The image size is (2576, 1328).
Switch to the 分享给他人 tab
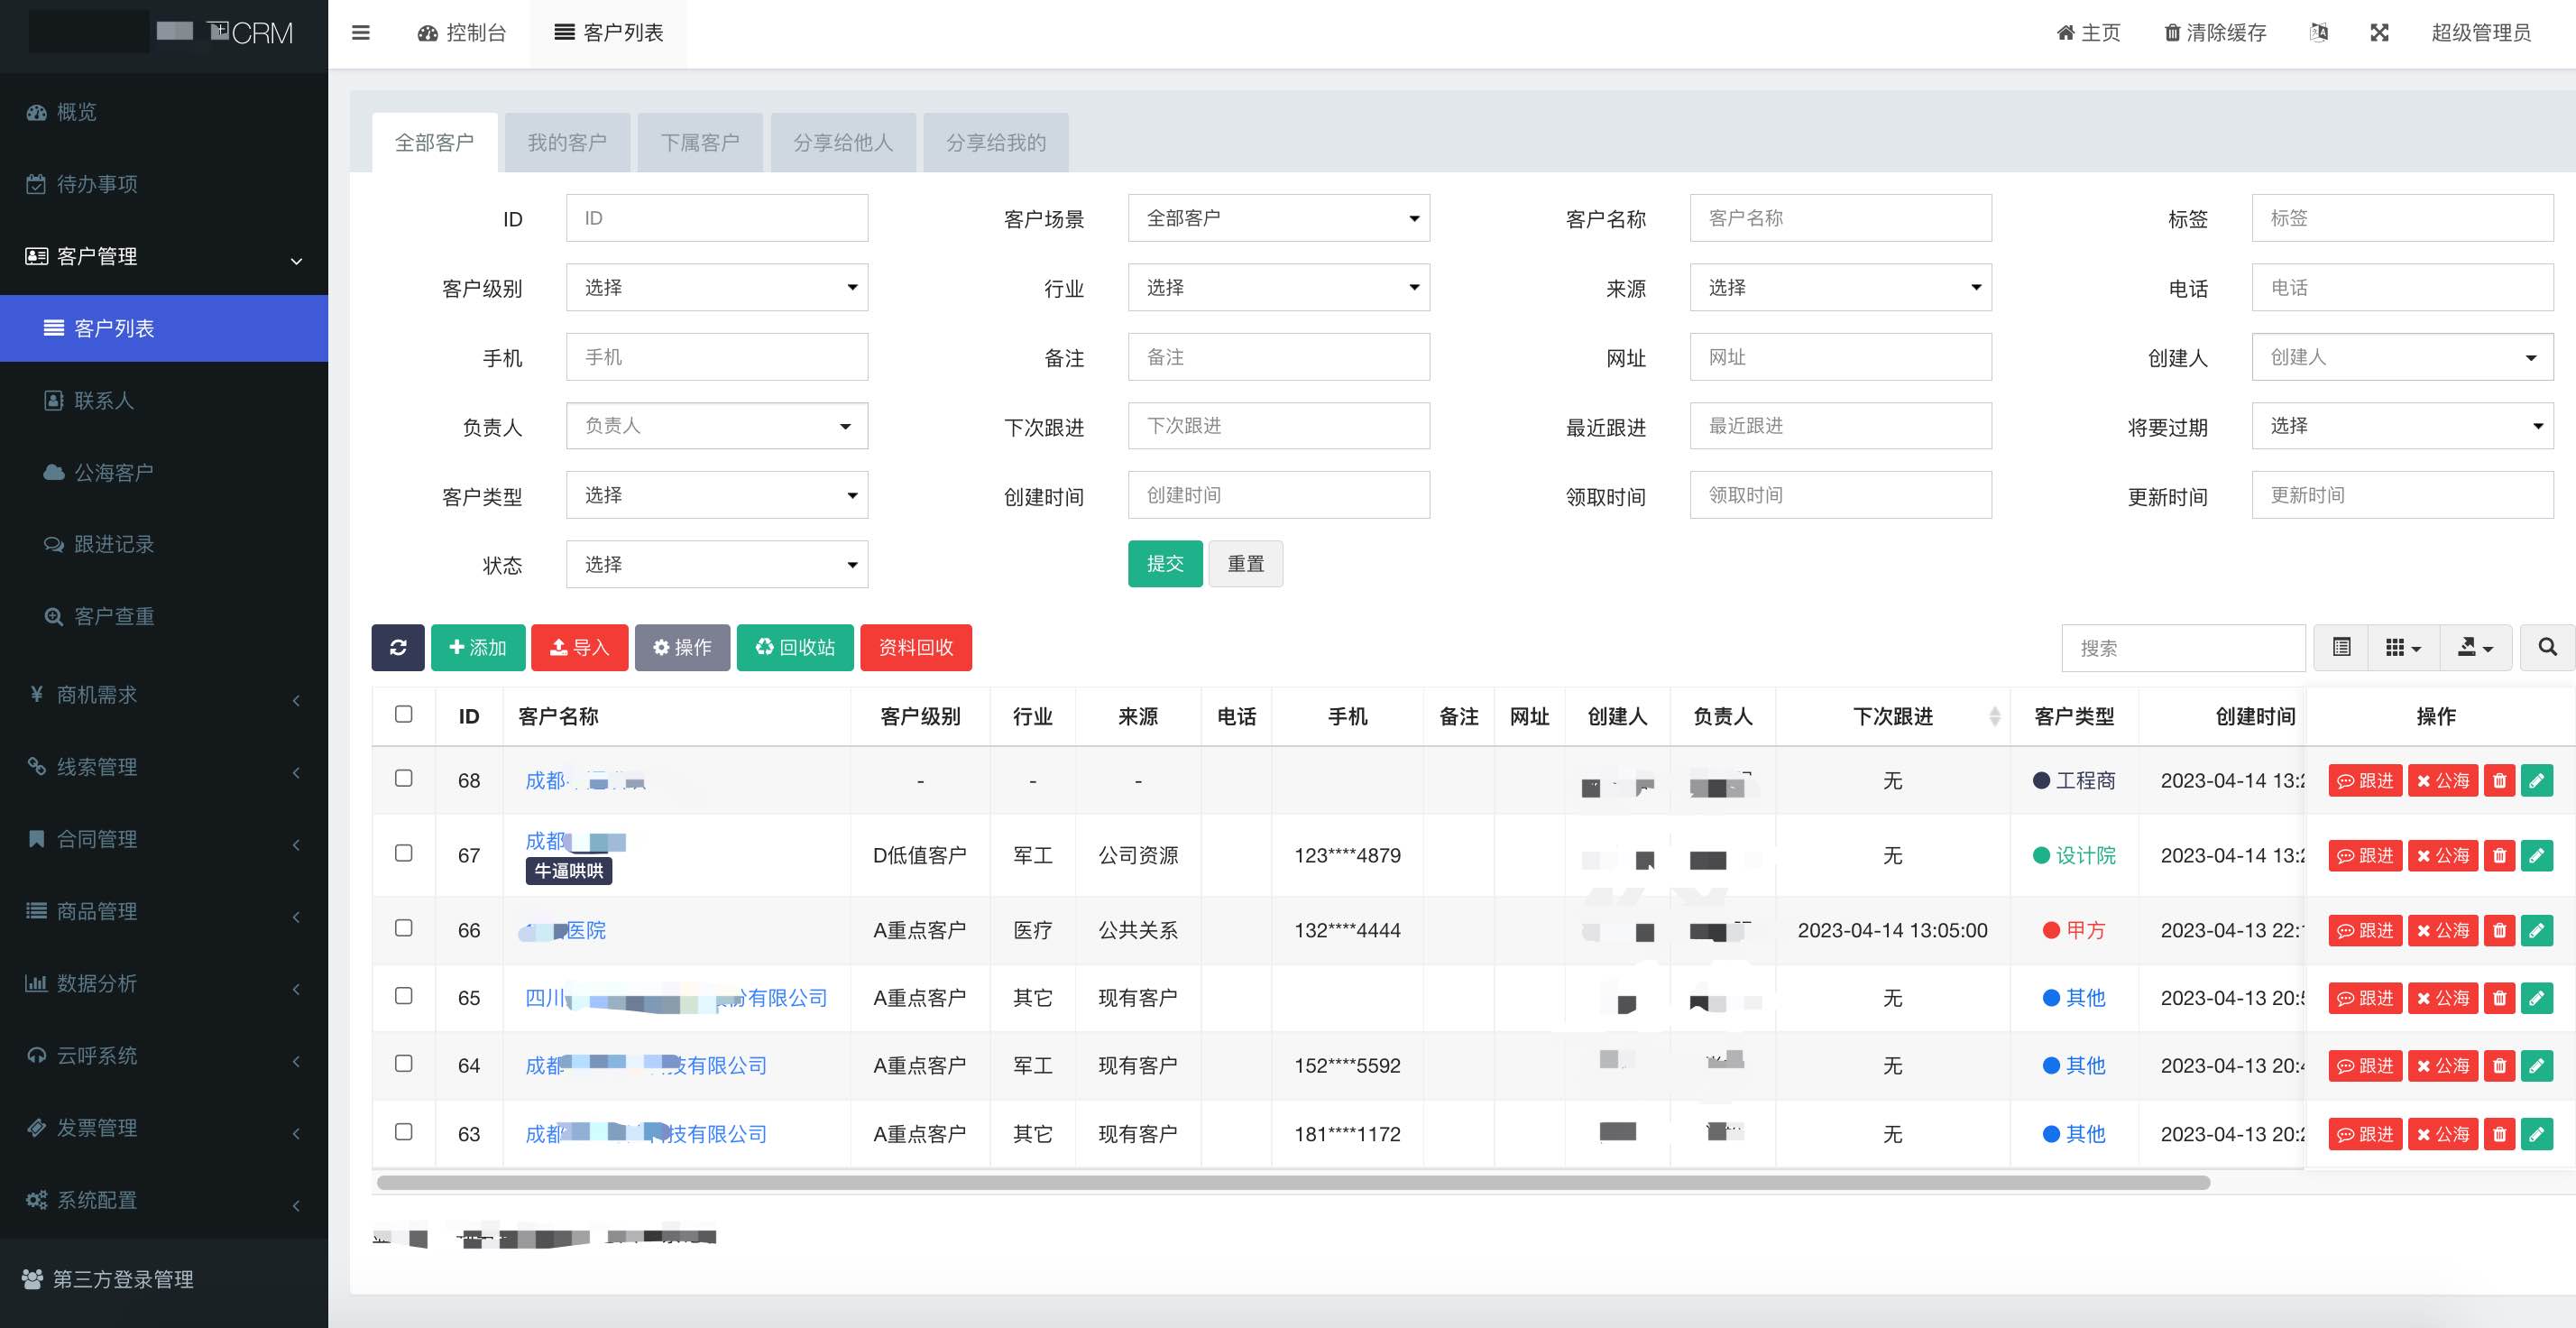click(843, 143)
